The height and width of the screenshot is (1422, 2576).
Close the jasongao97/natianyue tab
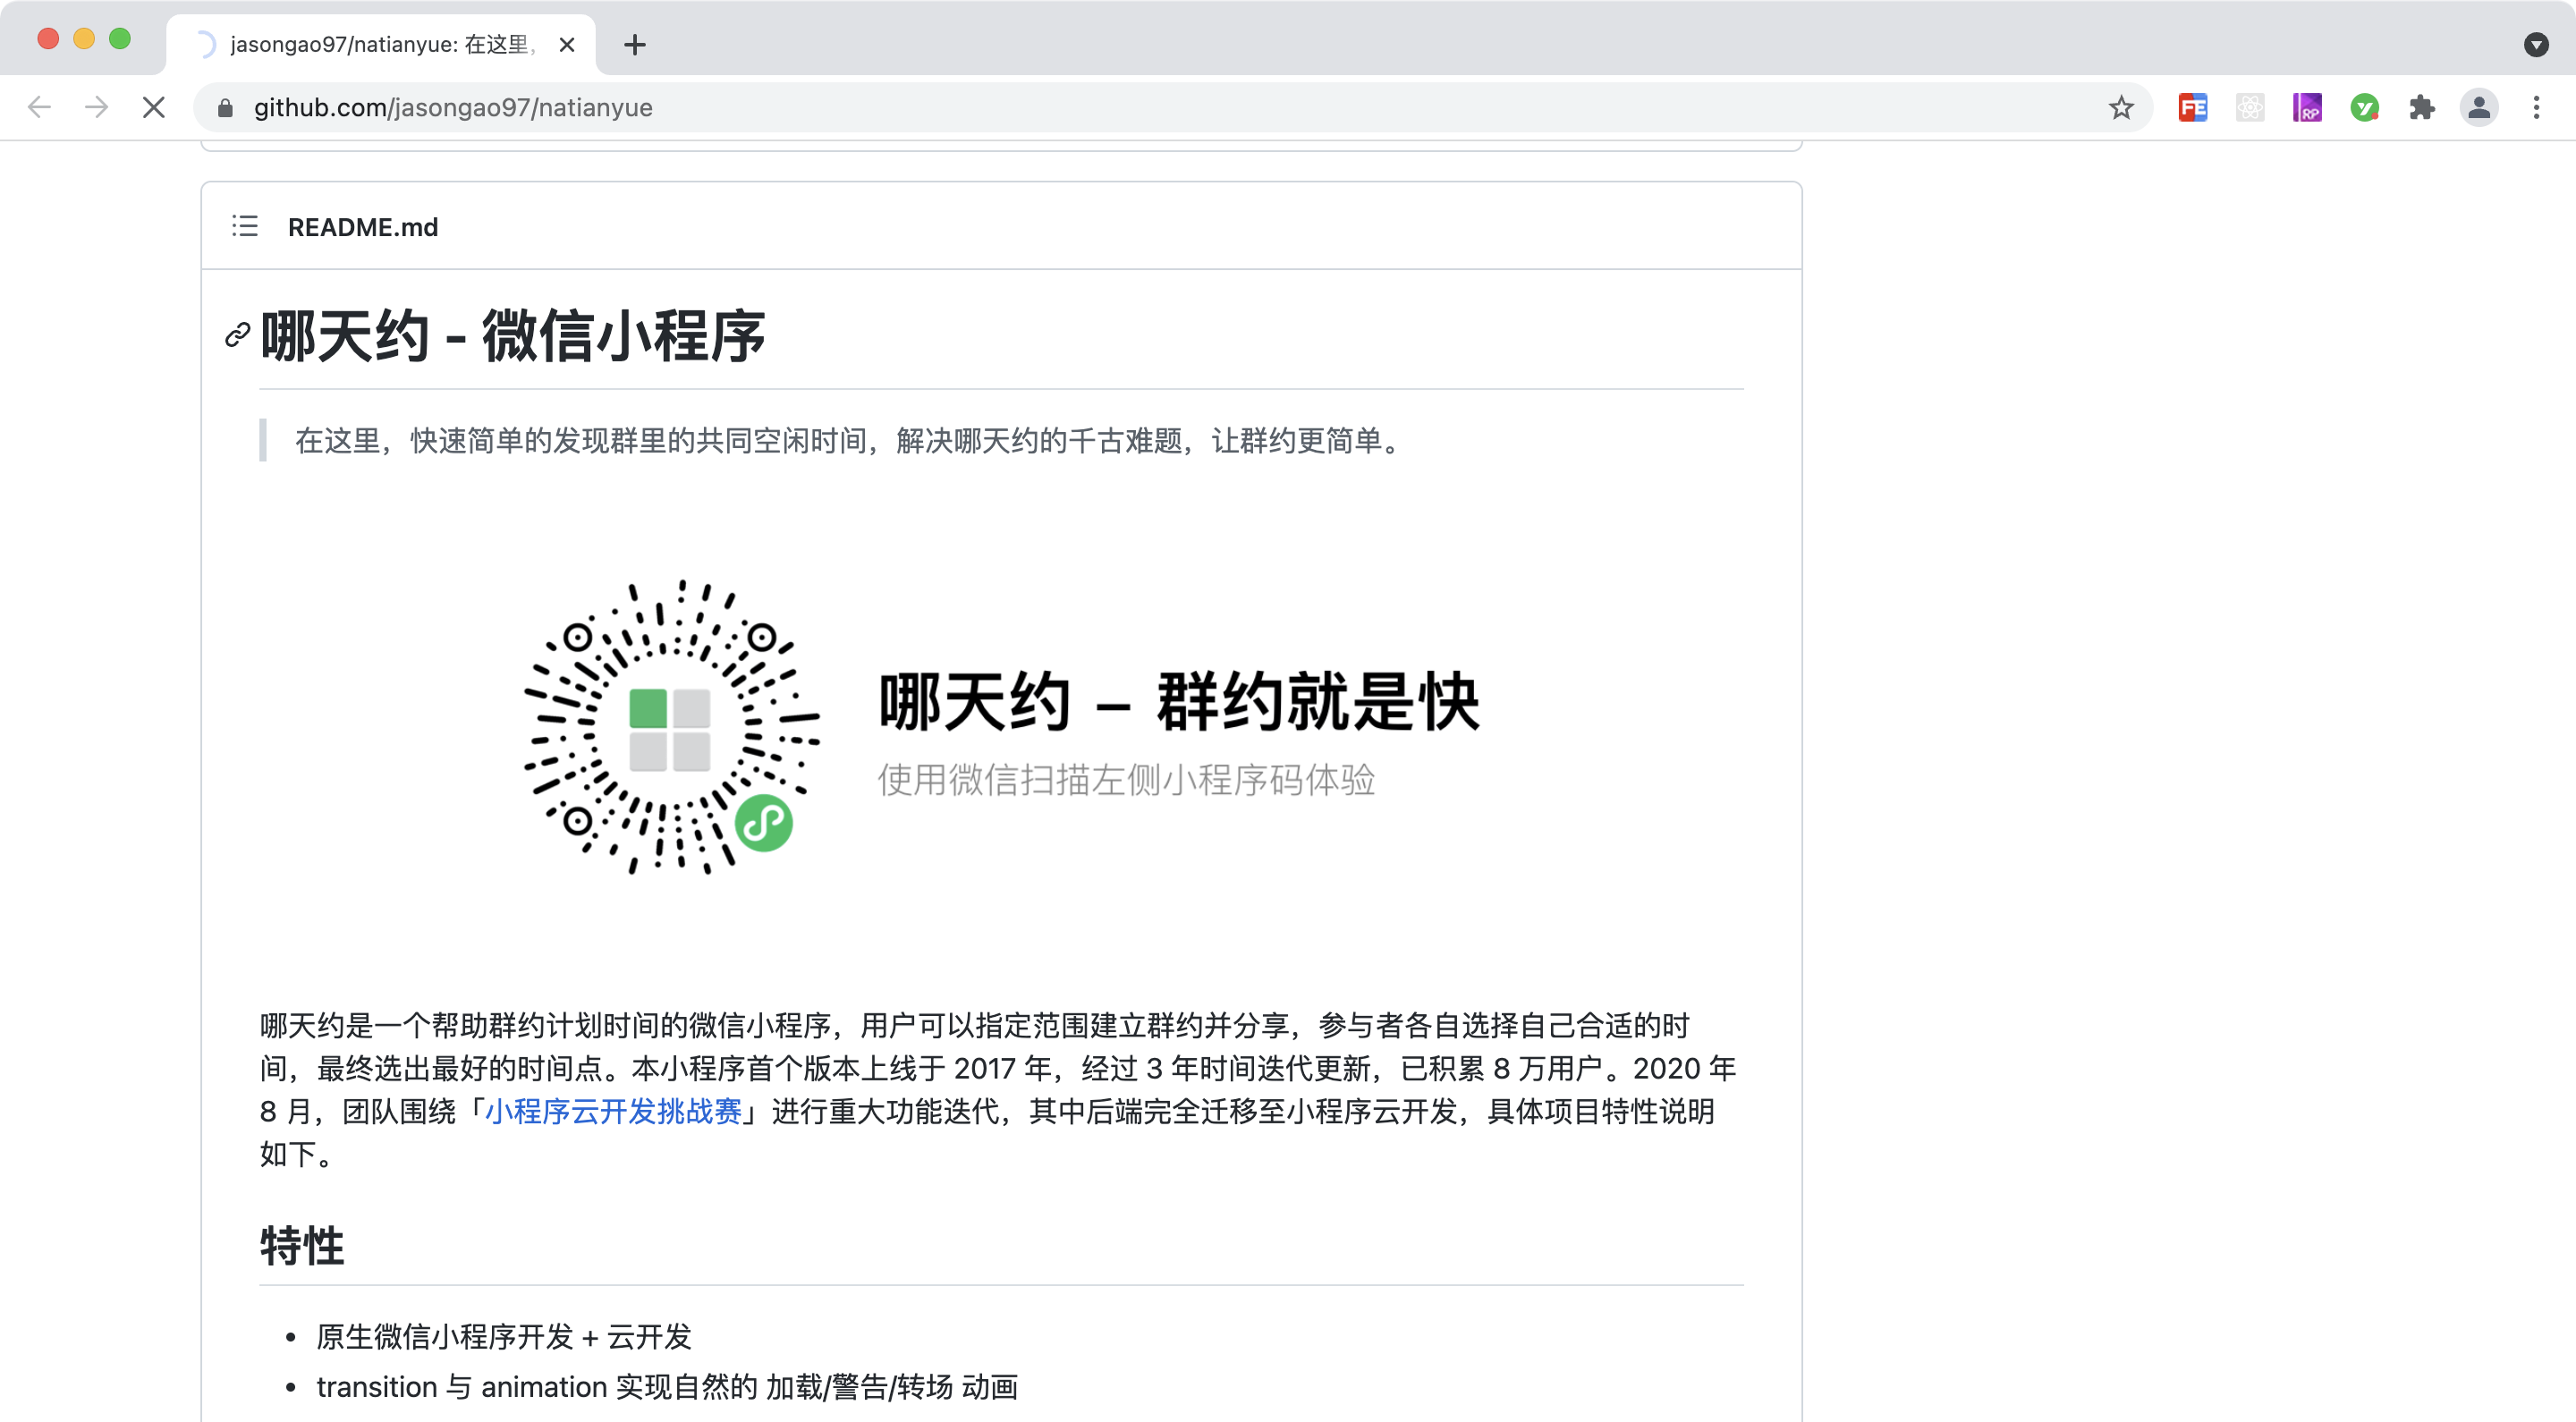[566, 44]
